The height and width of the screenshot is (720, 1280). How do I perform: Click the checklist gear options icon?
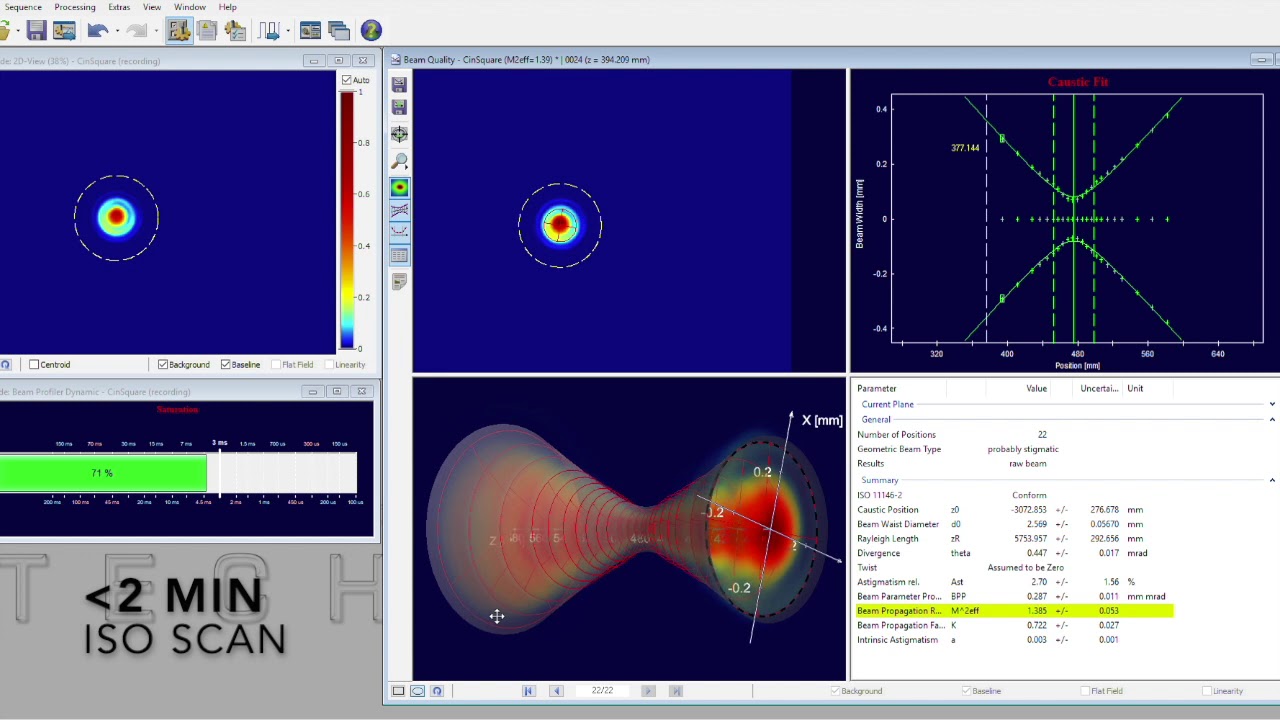[x=235, y=31]
